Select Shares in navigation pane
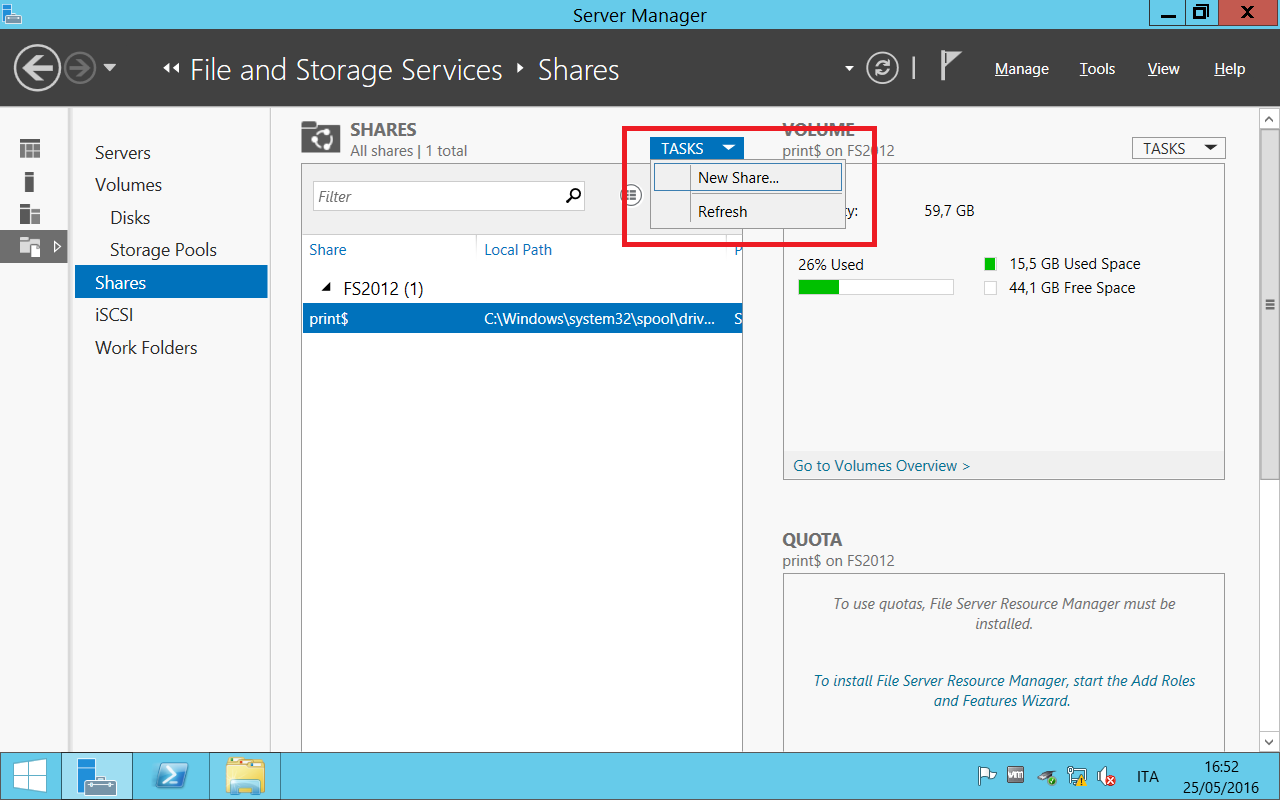Viewport: 1280px width, 800px height. 171,282
